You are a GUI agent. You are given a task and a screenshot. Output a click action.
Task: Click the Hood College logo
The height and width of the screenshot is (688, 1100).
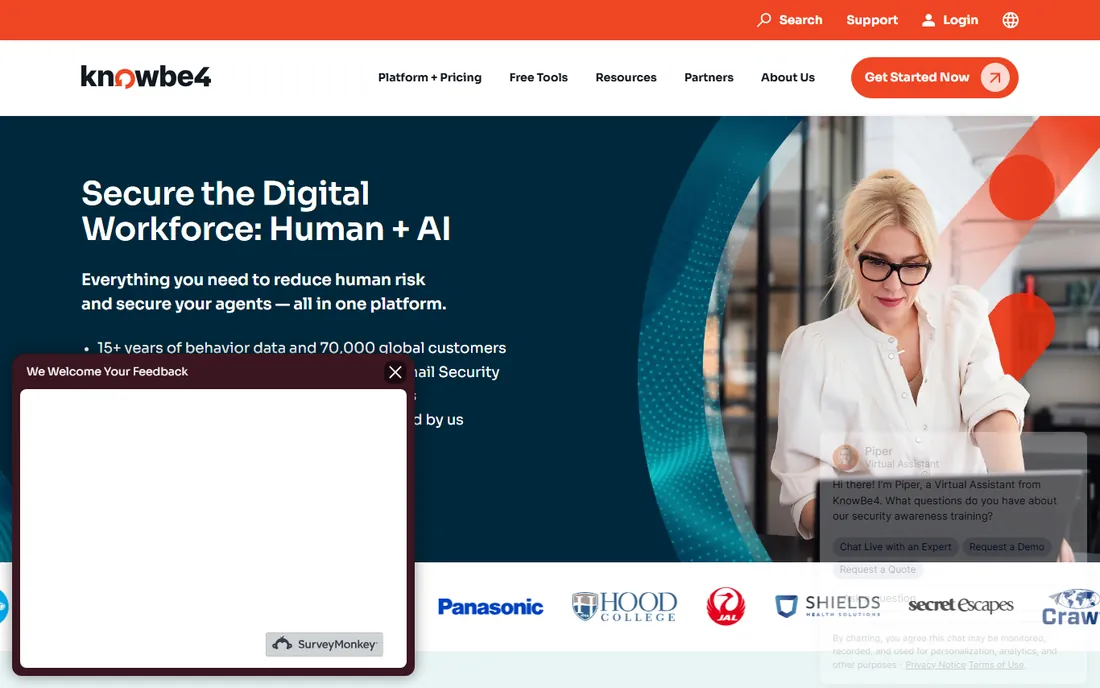(x=624, y=606)
